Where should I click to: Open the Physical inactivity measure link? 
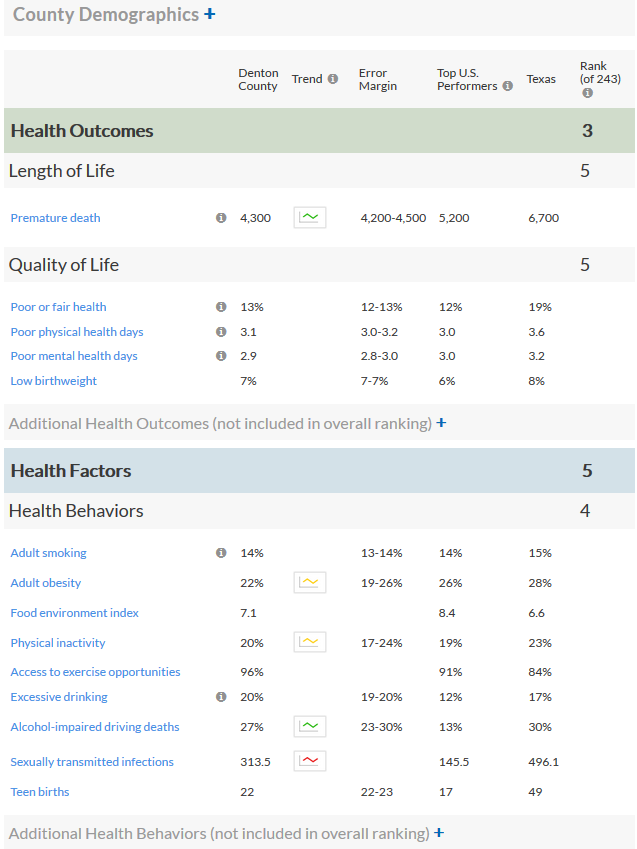click(x=58, y=643)
